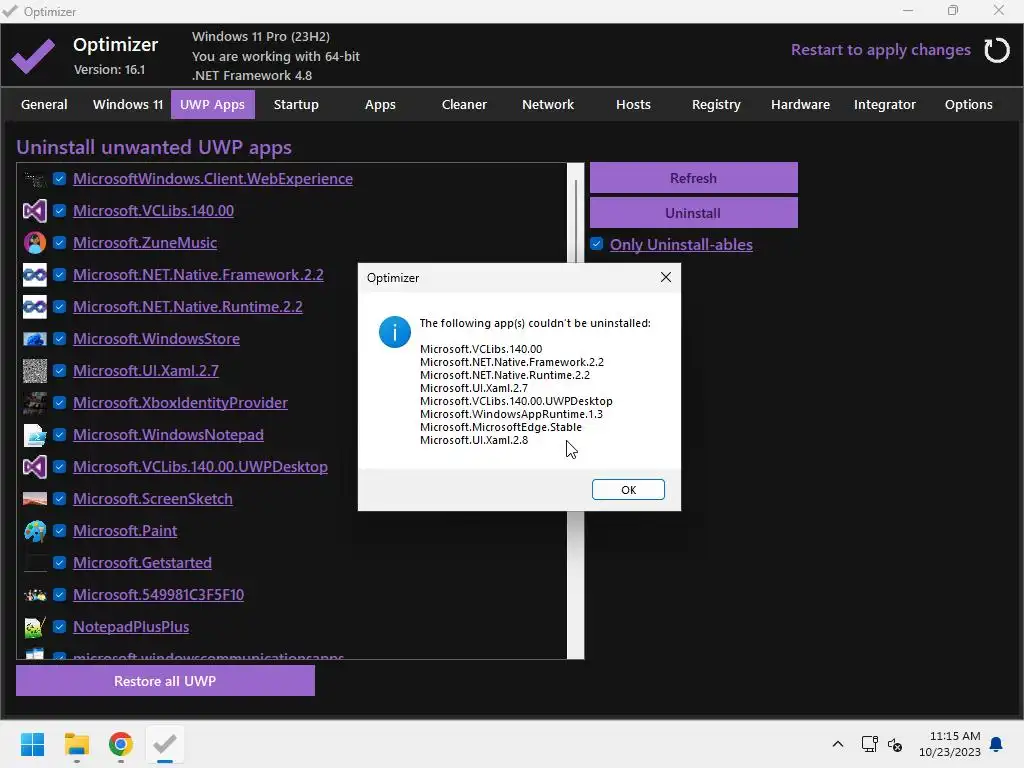Image resolution: width=1024 pixels, height=768 pixels.
Task: Uncheck Microsoft.XboxIdentityProvider checkbox
Action: pos(59,402)
